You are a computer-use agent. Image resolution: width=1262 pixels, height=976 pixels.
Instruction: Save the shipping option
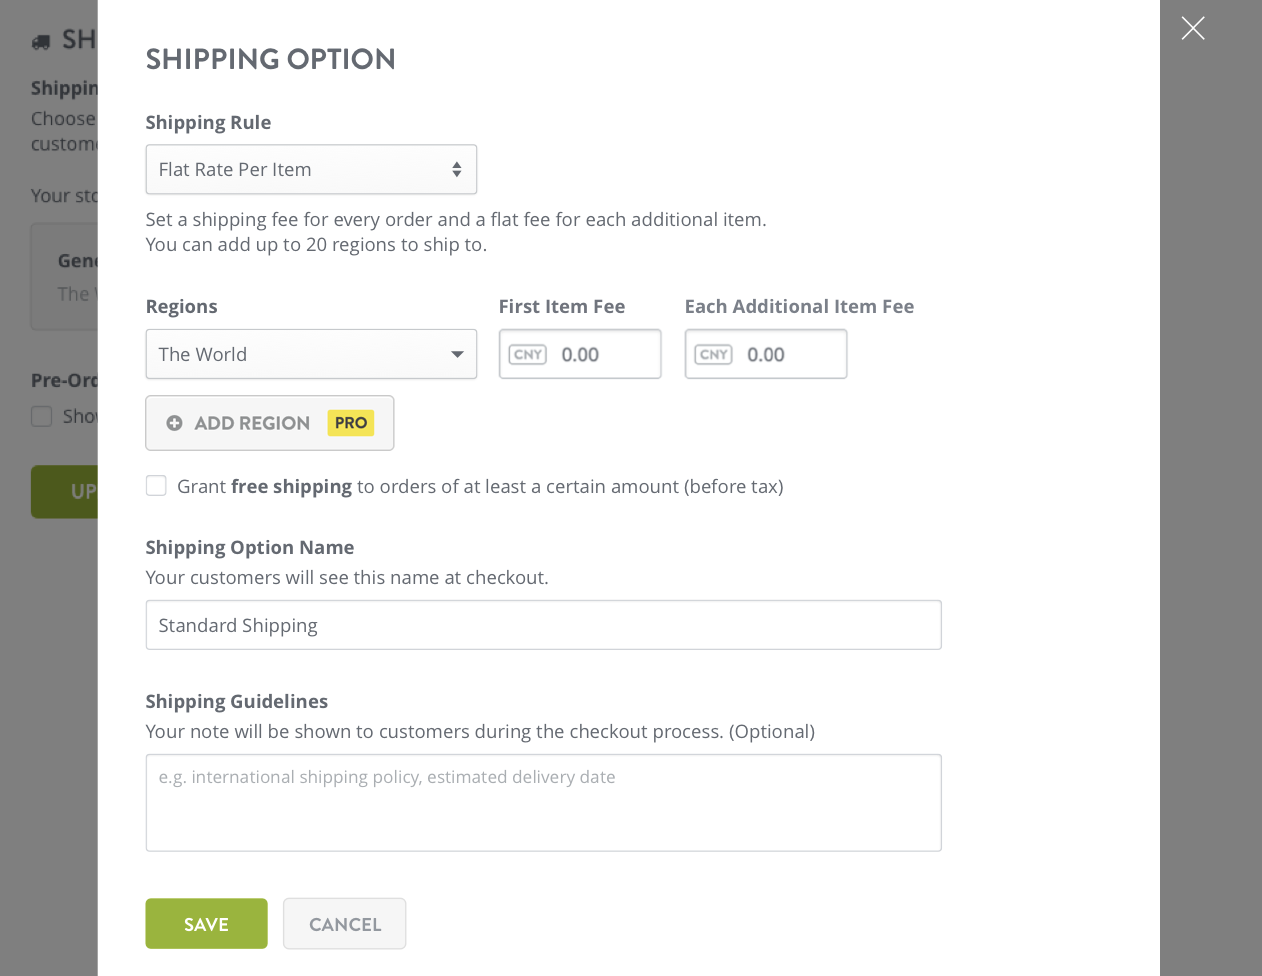click(206, 924)
